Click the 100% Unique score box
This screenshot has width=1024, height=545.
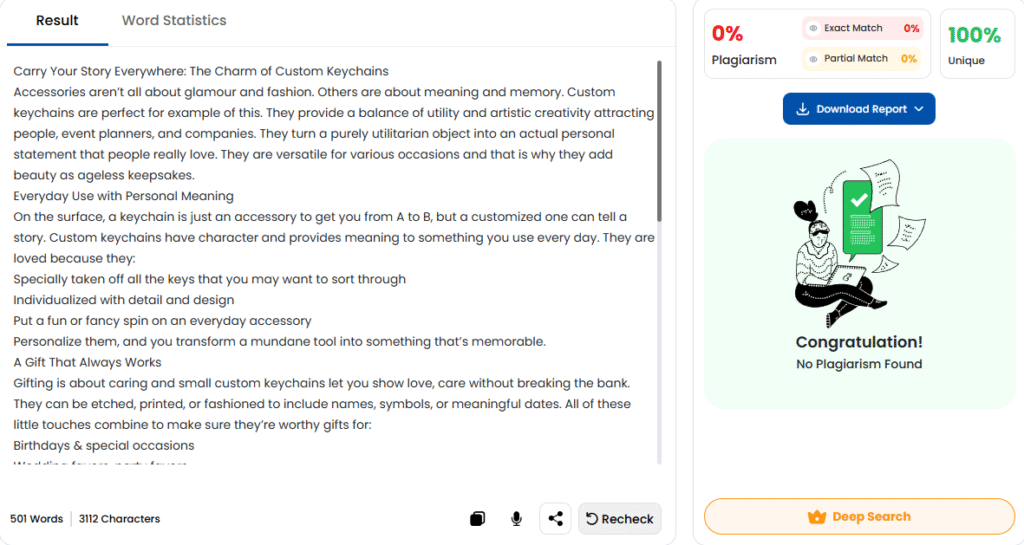pyautogui.click(x=974, y=44)
